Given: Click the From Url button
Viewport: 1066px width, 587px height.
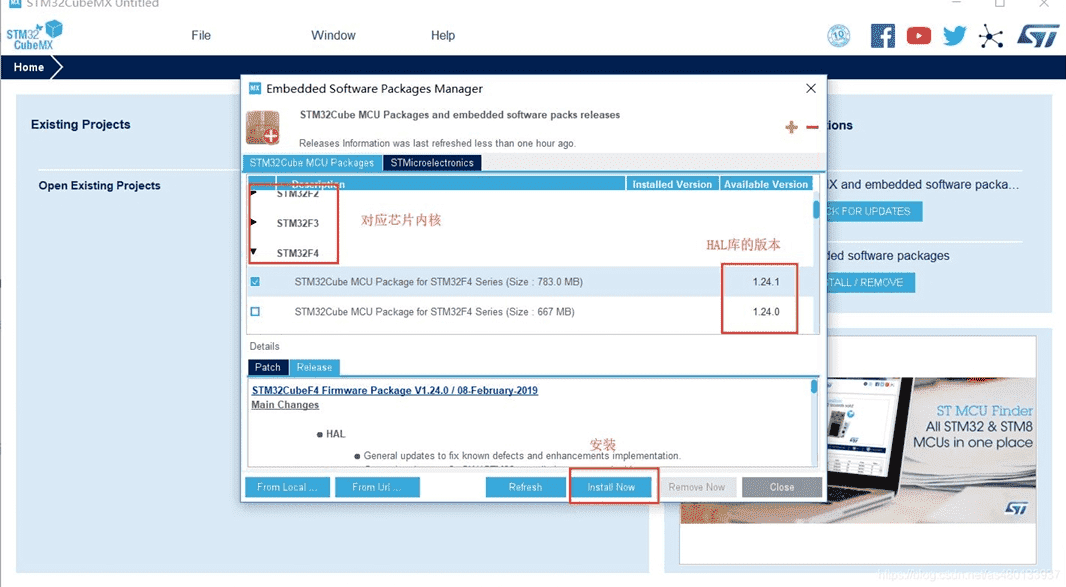Looking at the screenshot, I should 377,487.
